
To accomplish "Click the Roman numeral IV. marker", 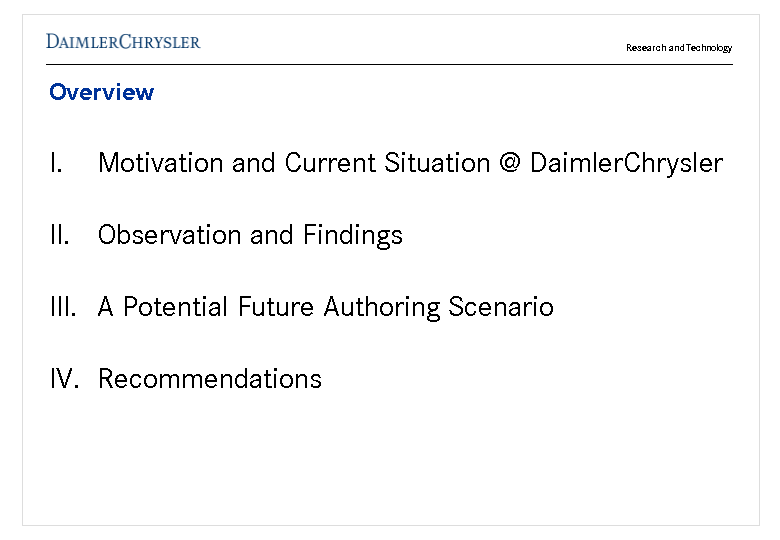I will click(x=63, y=379).
